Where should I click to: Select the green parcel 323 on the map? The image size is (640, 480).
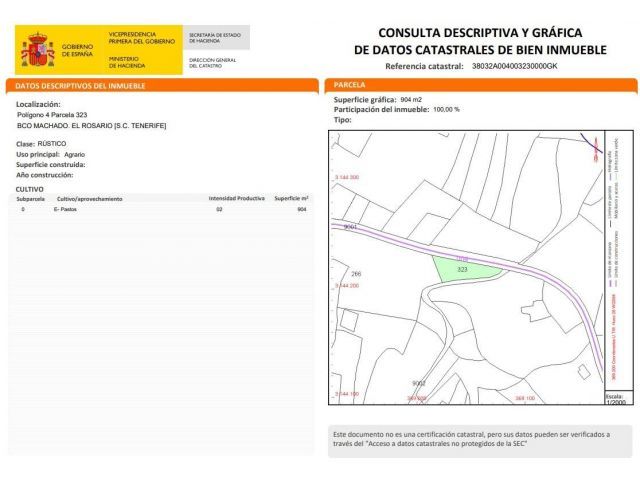click(466, 269)
